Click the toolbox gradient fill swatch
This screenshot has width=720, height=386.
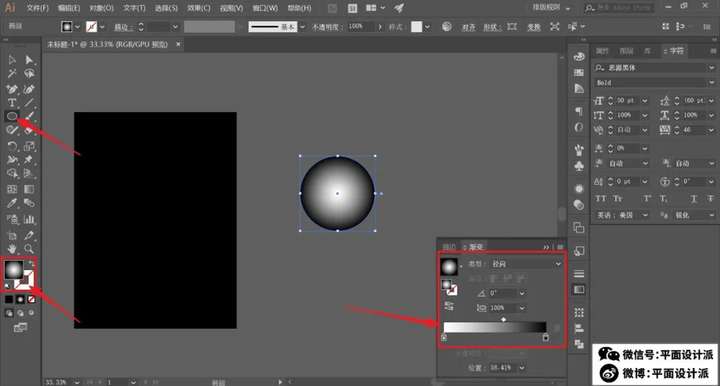14,270
